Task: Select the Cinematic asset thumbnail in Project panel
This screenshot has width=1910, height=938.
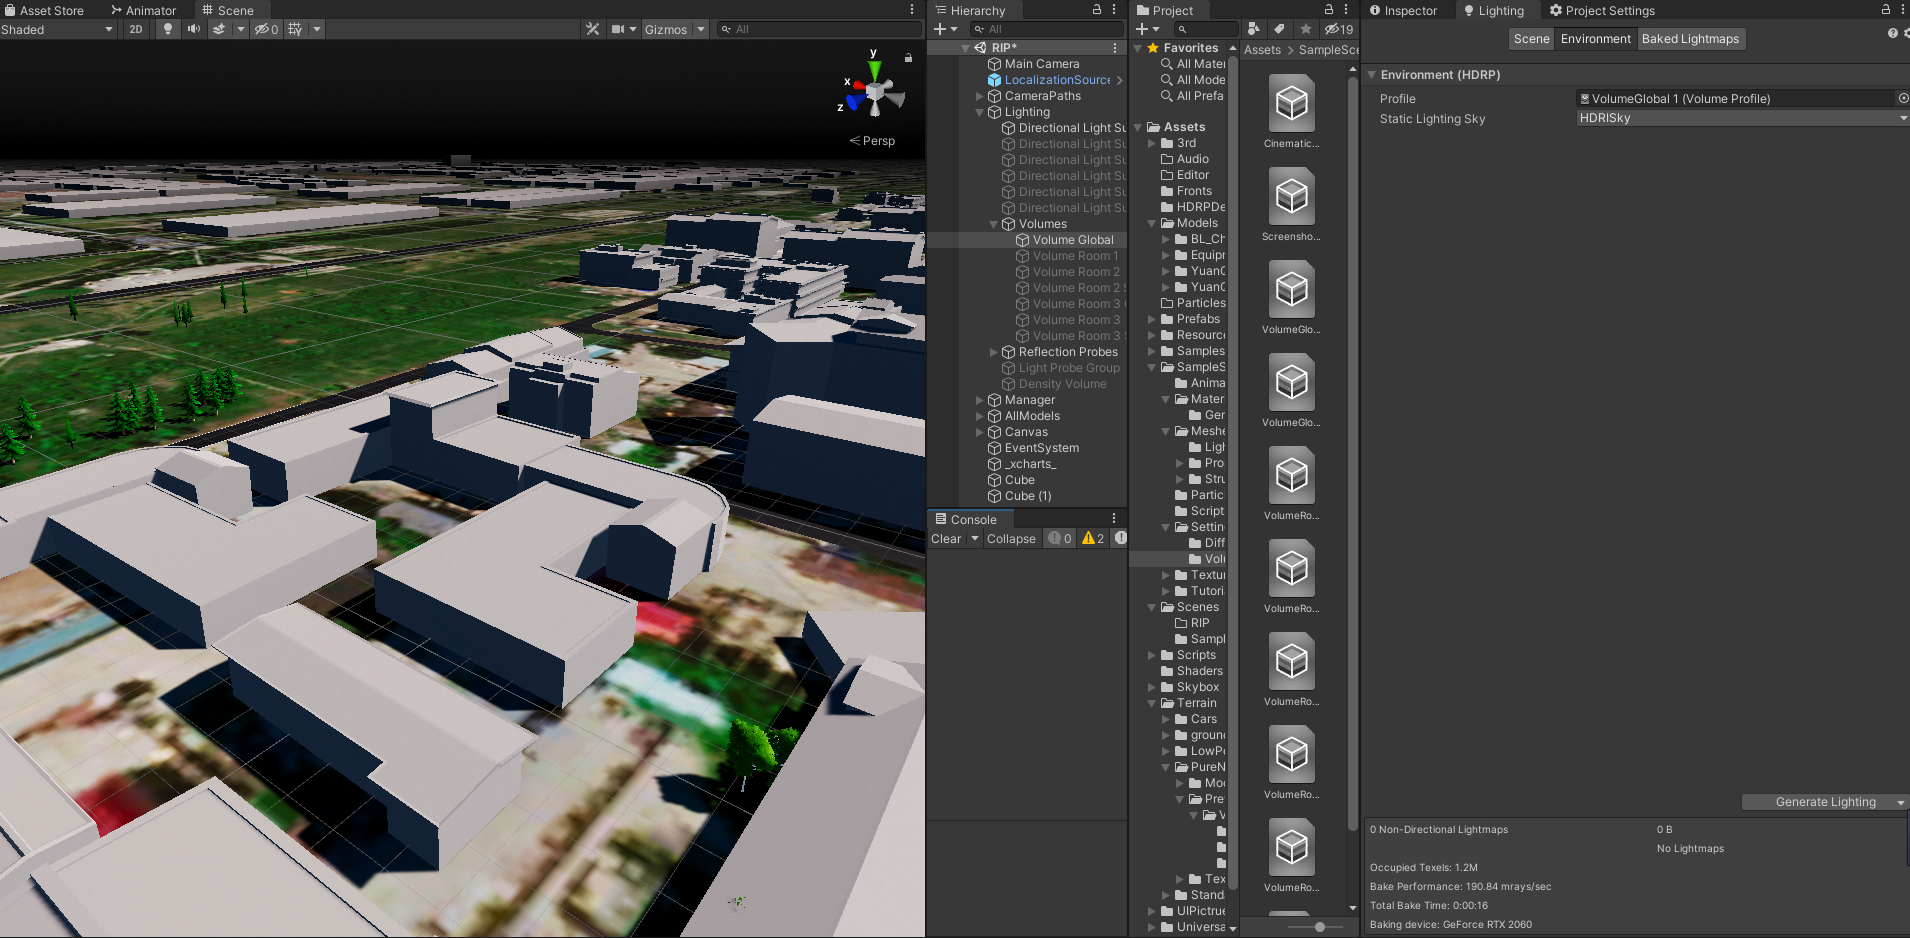Action: tap(1291, 105)
